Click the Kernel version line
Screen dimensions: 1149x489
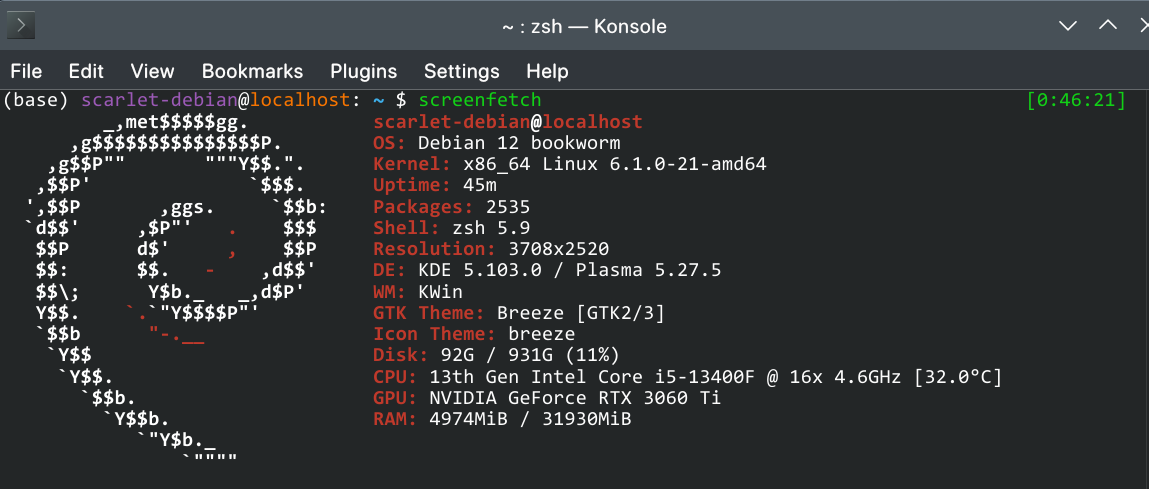[569, 164]
